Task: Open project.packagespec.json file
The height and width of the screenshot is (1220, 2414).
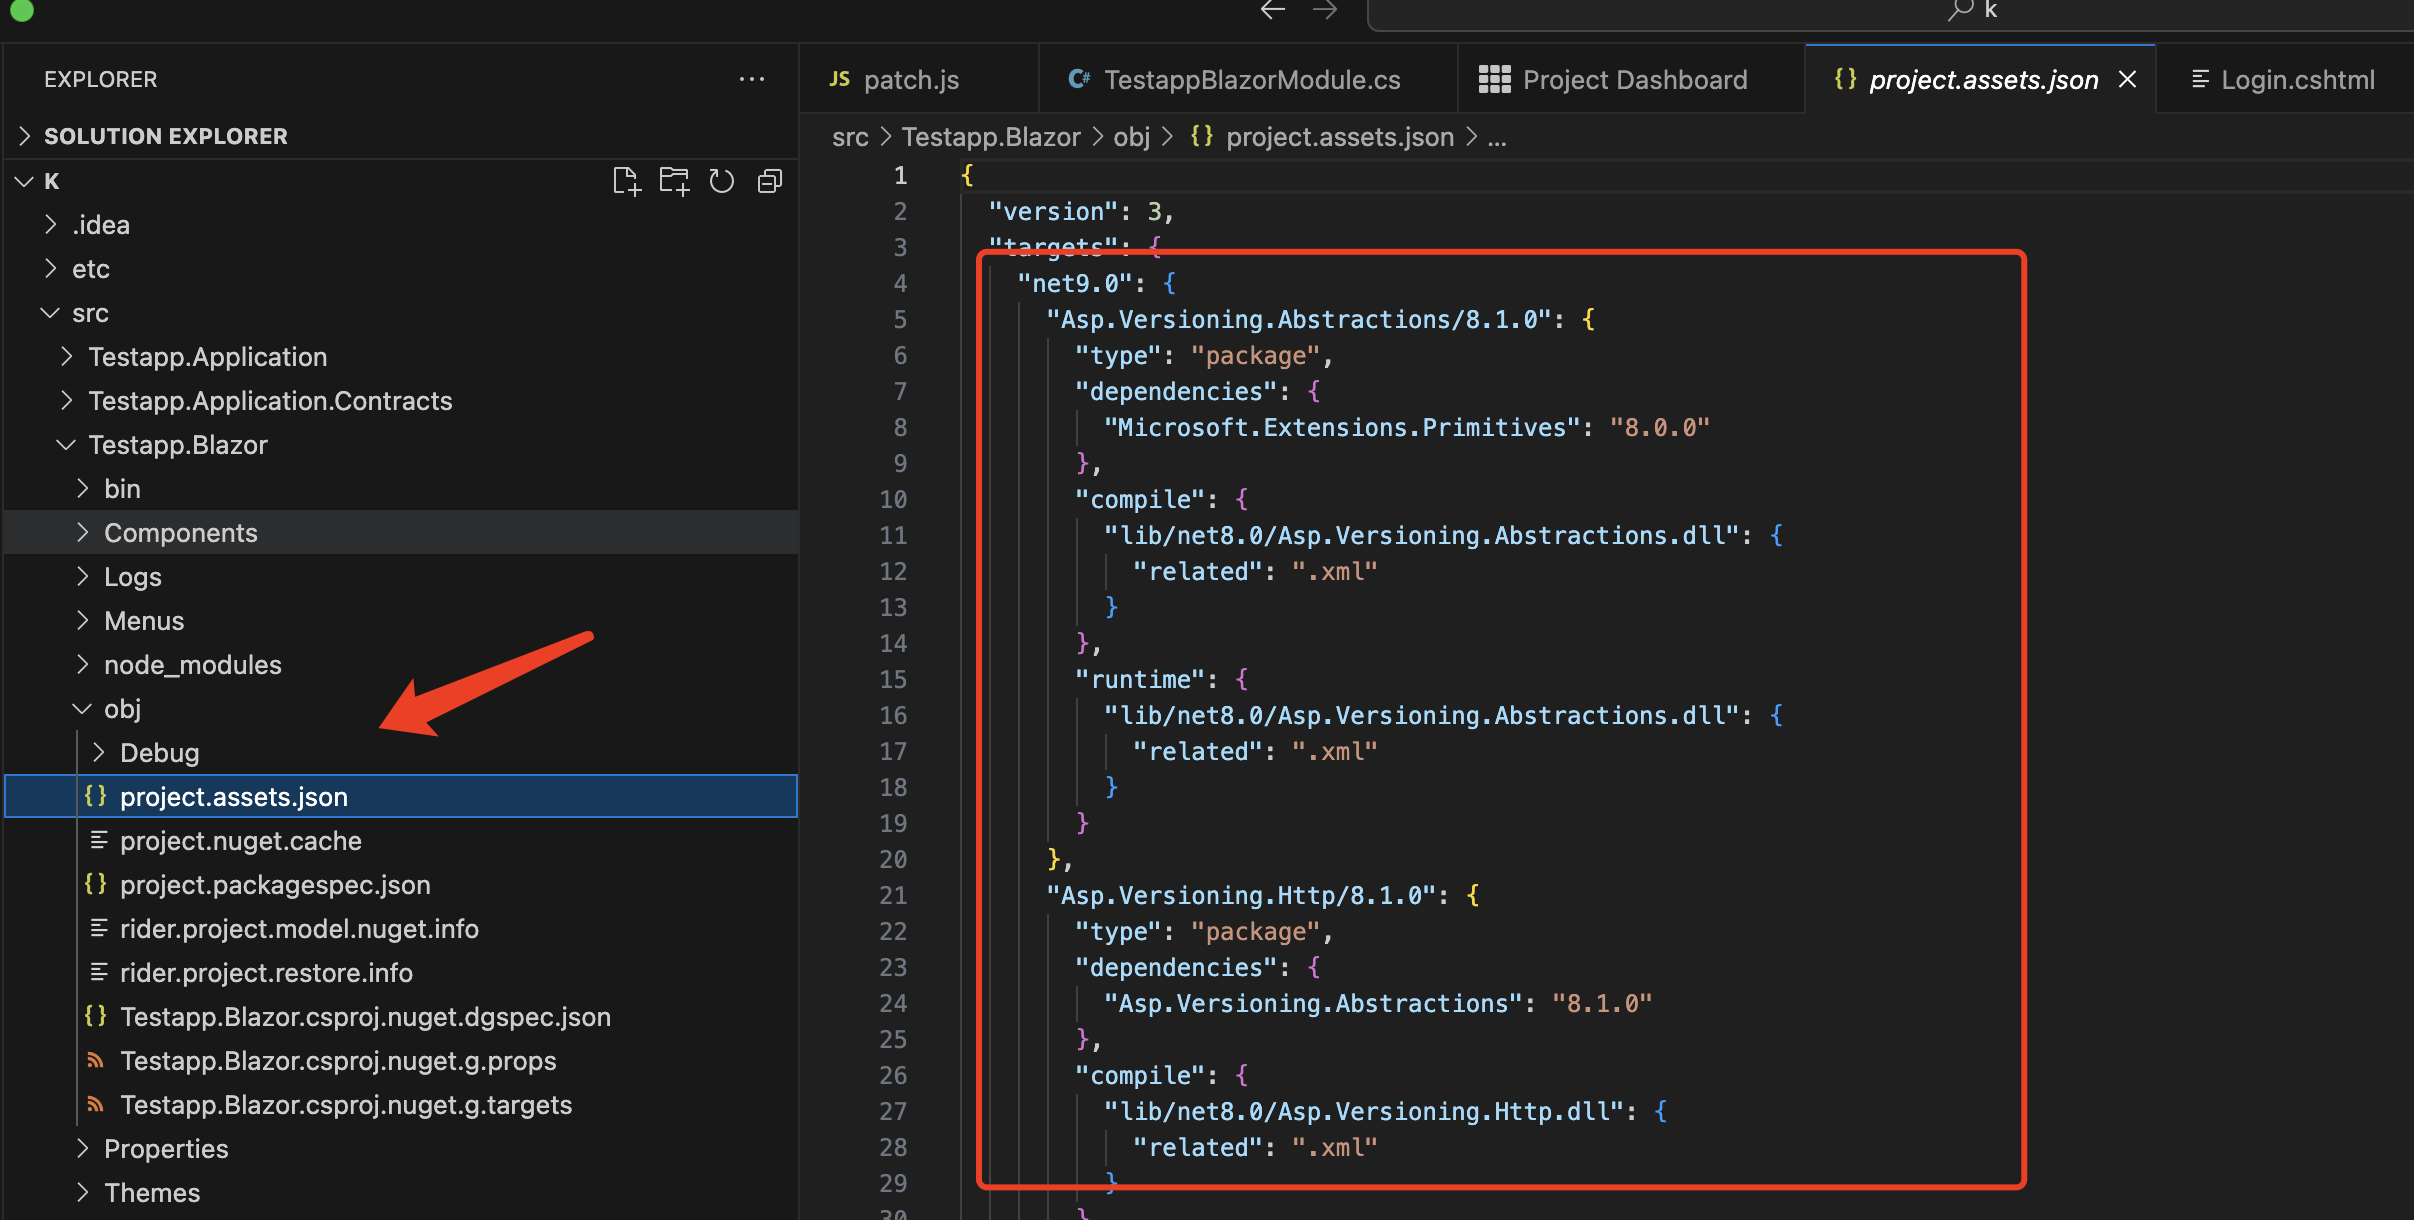Action: (275, 885)
